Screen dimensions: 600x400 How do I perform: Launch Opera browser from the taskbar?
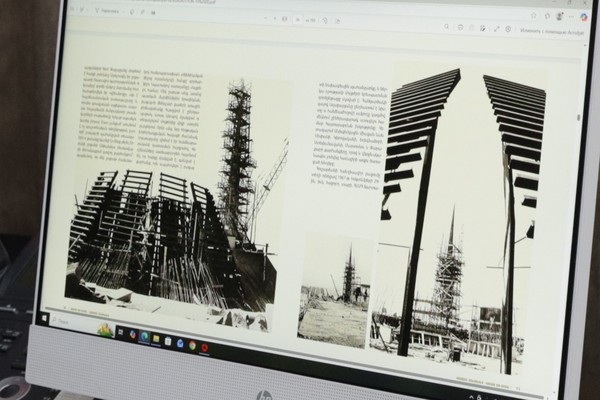click(205, 347)
